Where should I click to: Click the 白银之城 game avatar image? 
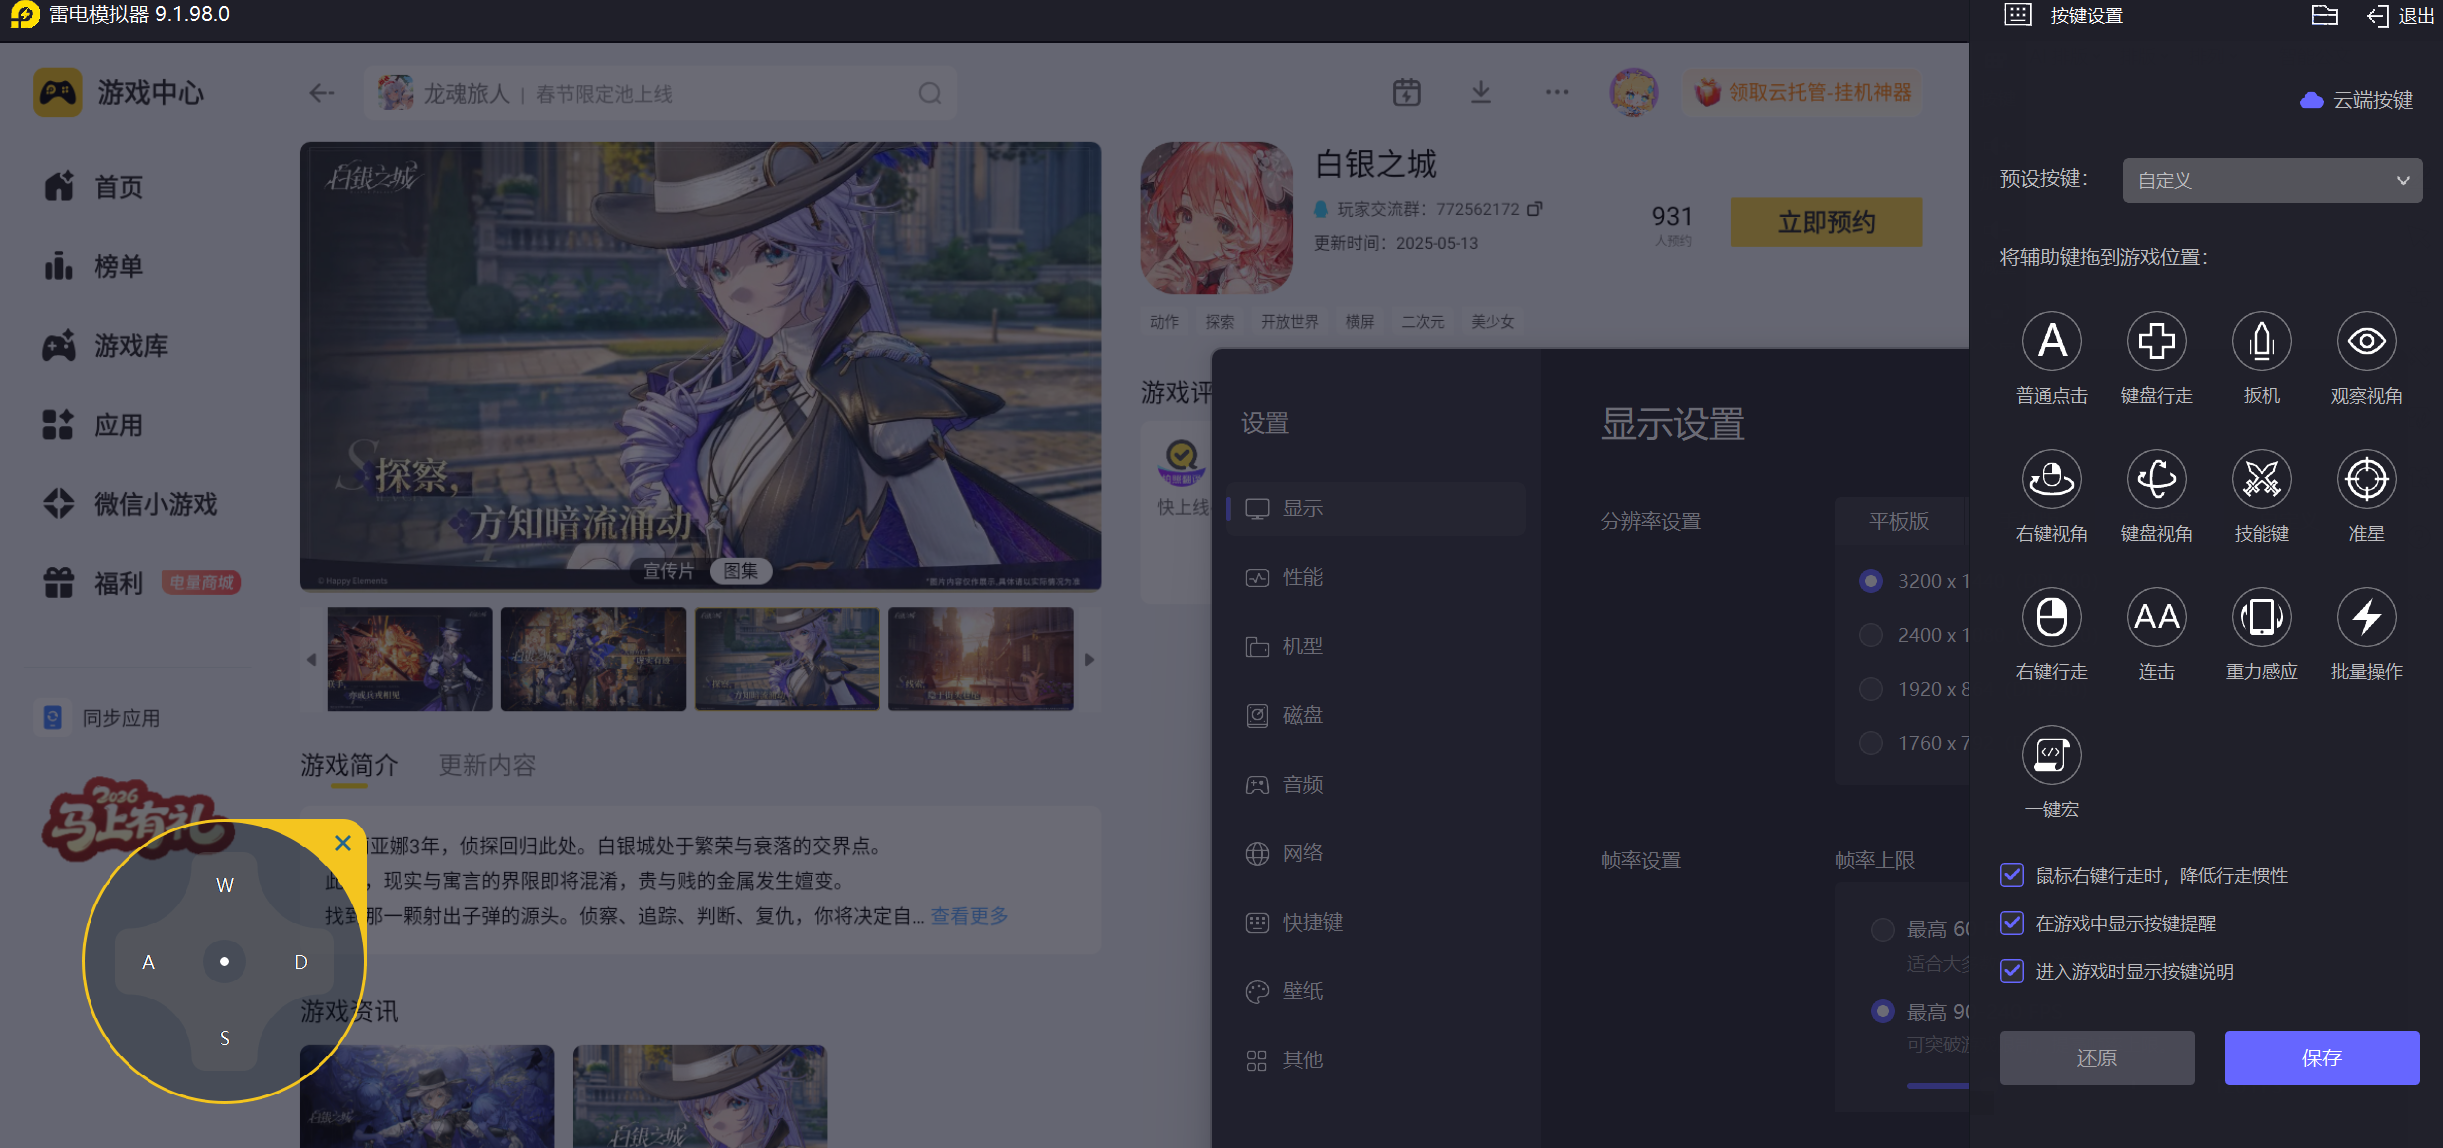[1216, 217]
